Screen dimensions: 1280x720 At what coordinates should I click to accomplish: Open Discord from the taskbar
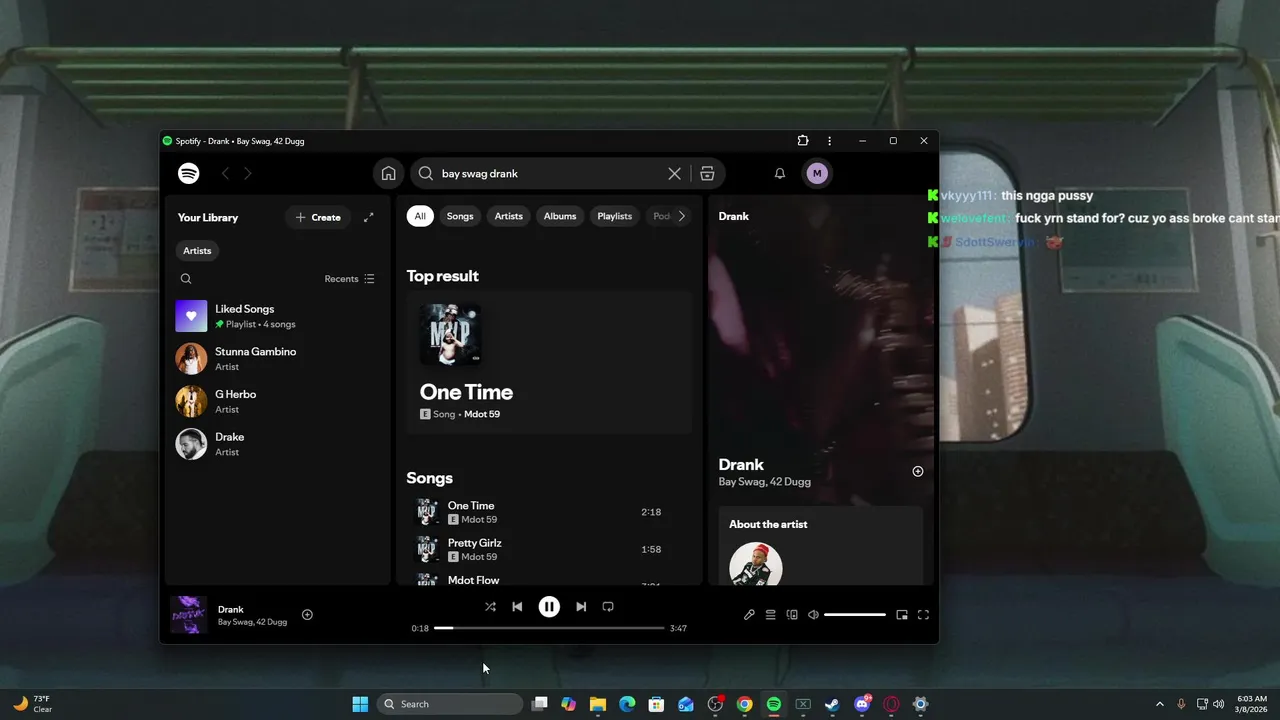pos(862,704)
